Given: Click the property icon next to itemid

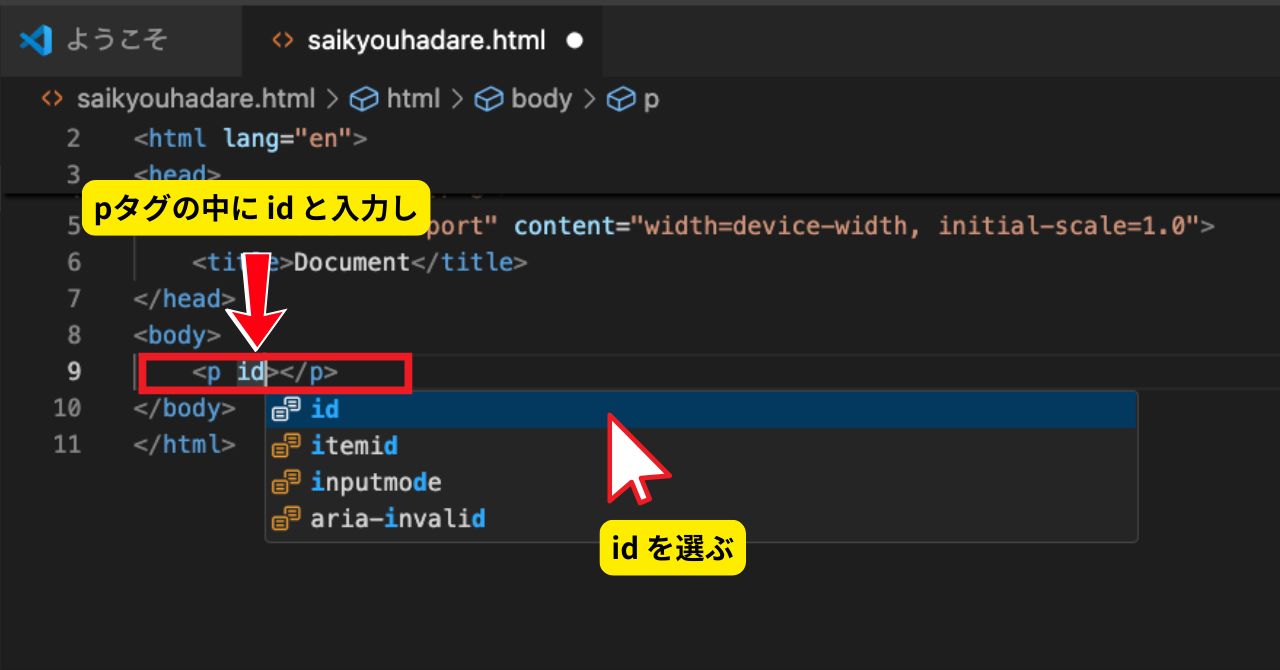Looking at the screenshot, I should (x=287, y=445).
